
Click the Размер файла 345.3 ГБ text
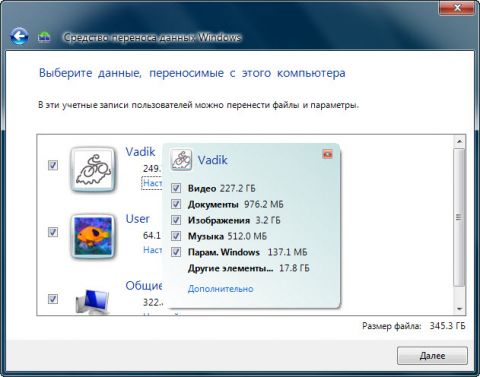click(x=414, y=326)
